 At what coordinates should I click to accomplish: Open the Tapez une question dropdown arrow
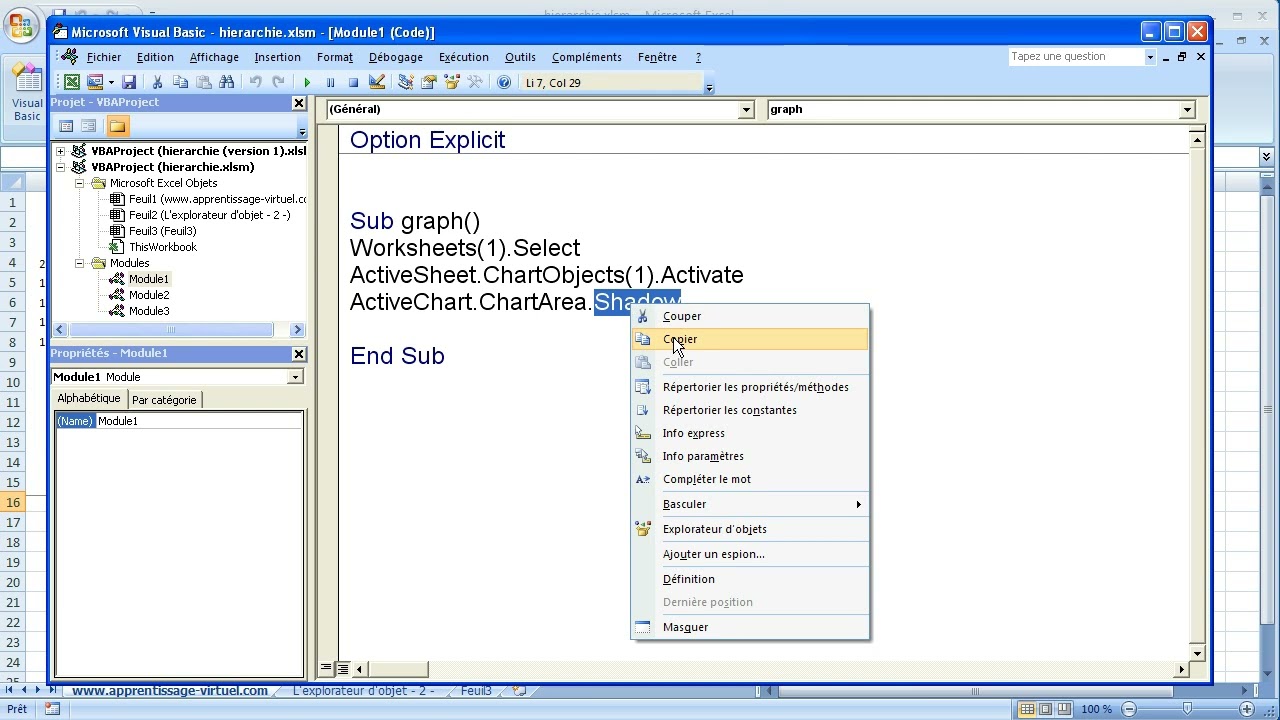(x=1150, y=57)
